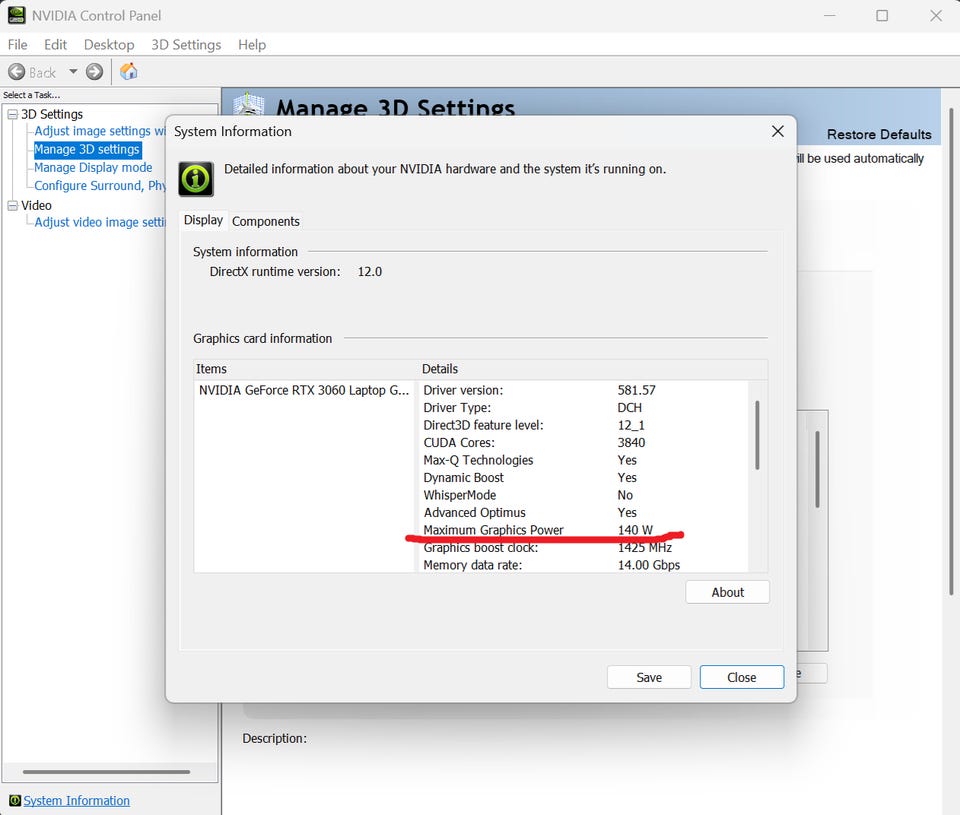The image size is (960, 815).
Task: Click the Home icon in toolbar
Action: (x=129, y=72)
